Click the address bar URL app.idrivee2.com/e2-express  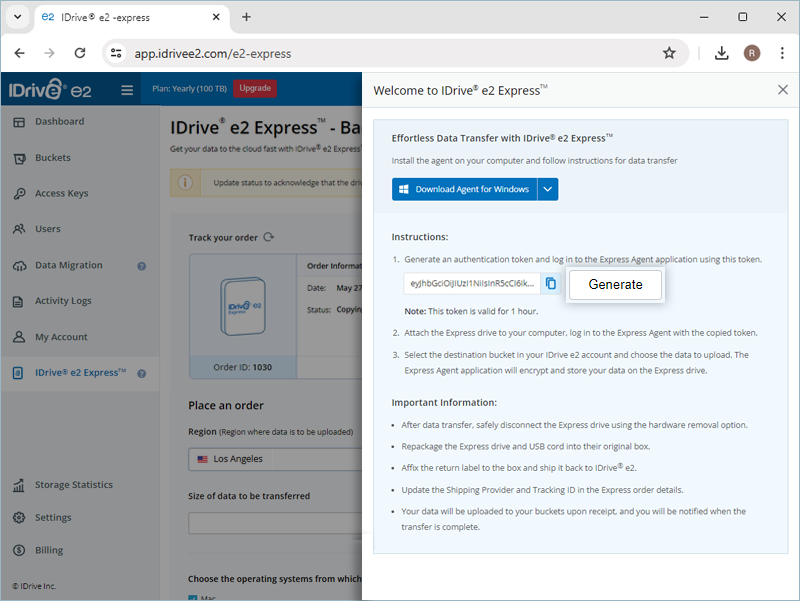[x=213, y=54]
